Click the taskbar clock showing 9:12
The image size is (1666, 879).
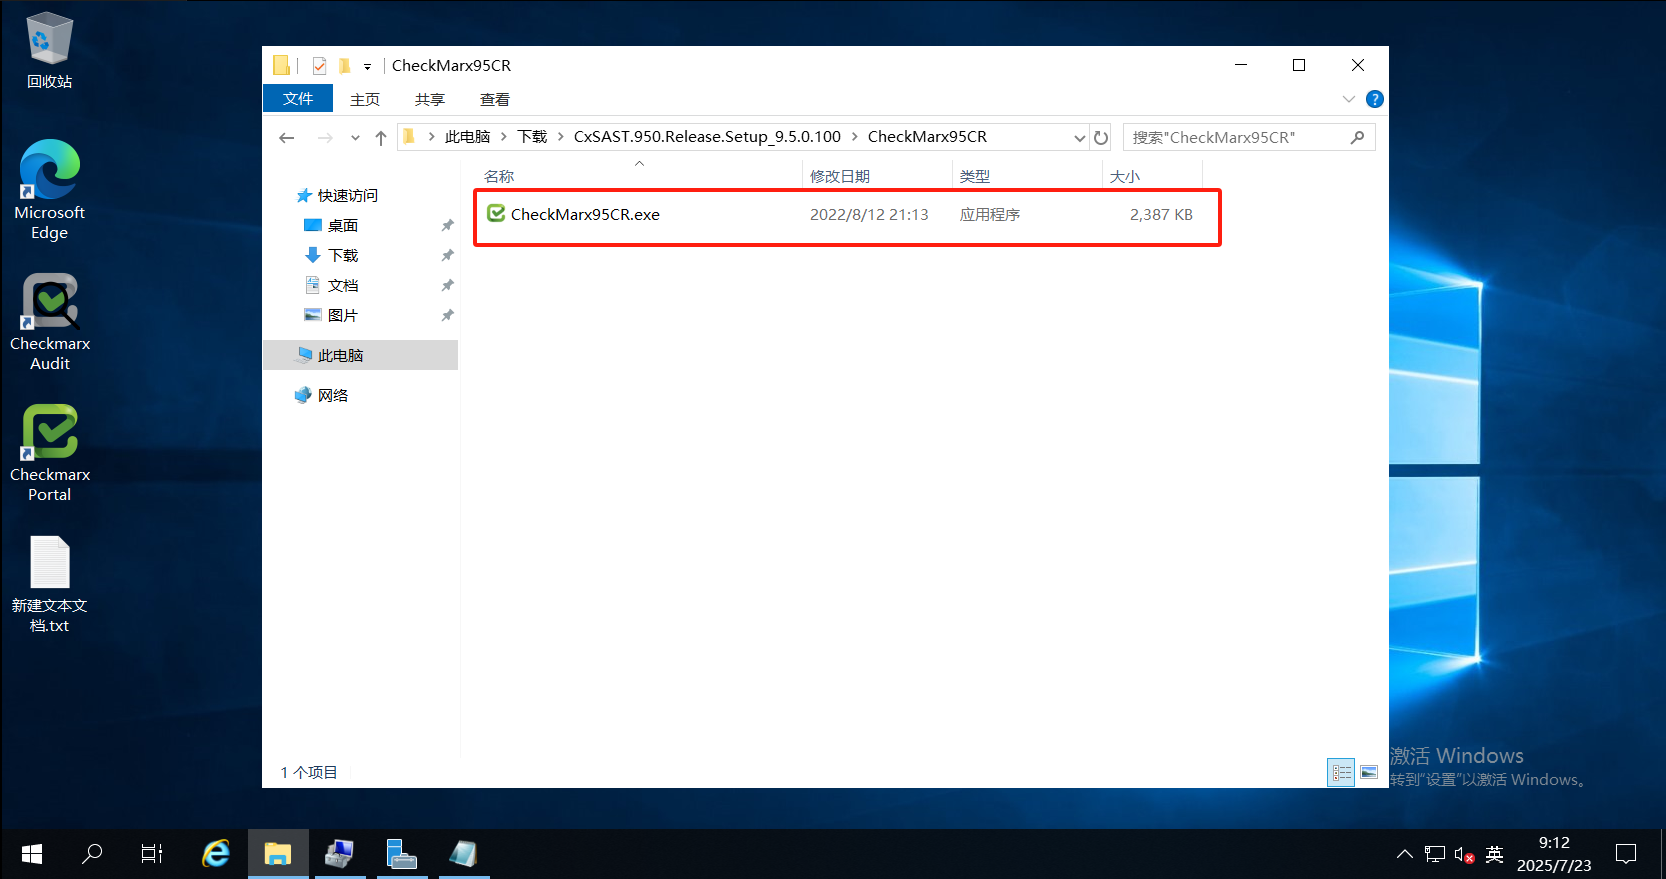tap(1554, 854)
